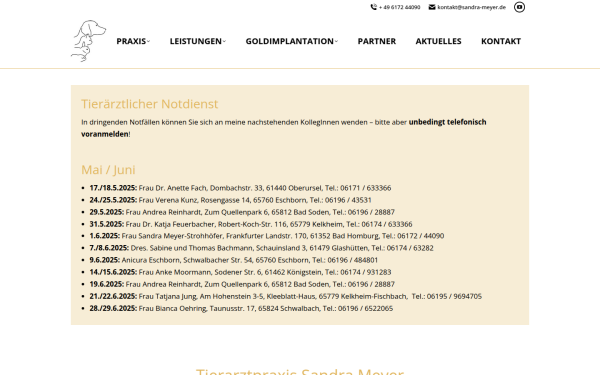The image size is (600, 375).
Task: Open the kontakt@sandra-meyer.de email link
Action: [x=471, y=7]
